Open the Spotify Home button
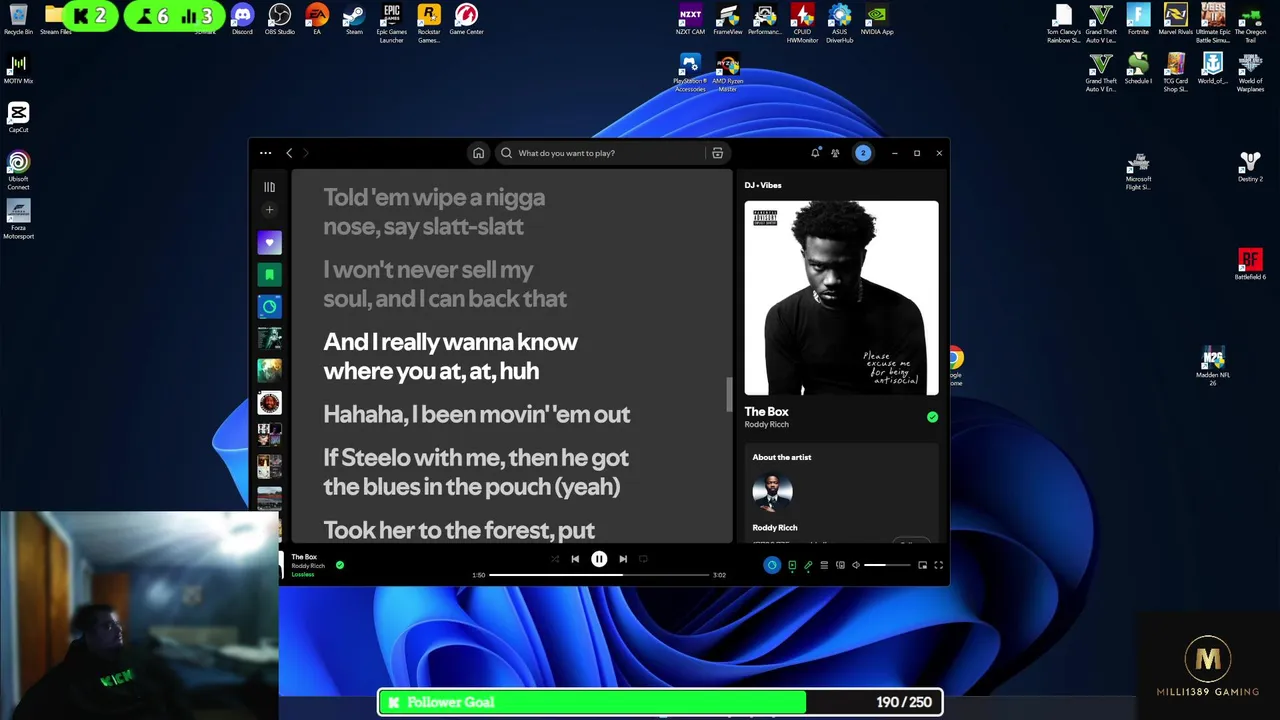Image resolution: width=1280 pixels, height=720 pixels. pyautogui.click(x=478, y=153)
